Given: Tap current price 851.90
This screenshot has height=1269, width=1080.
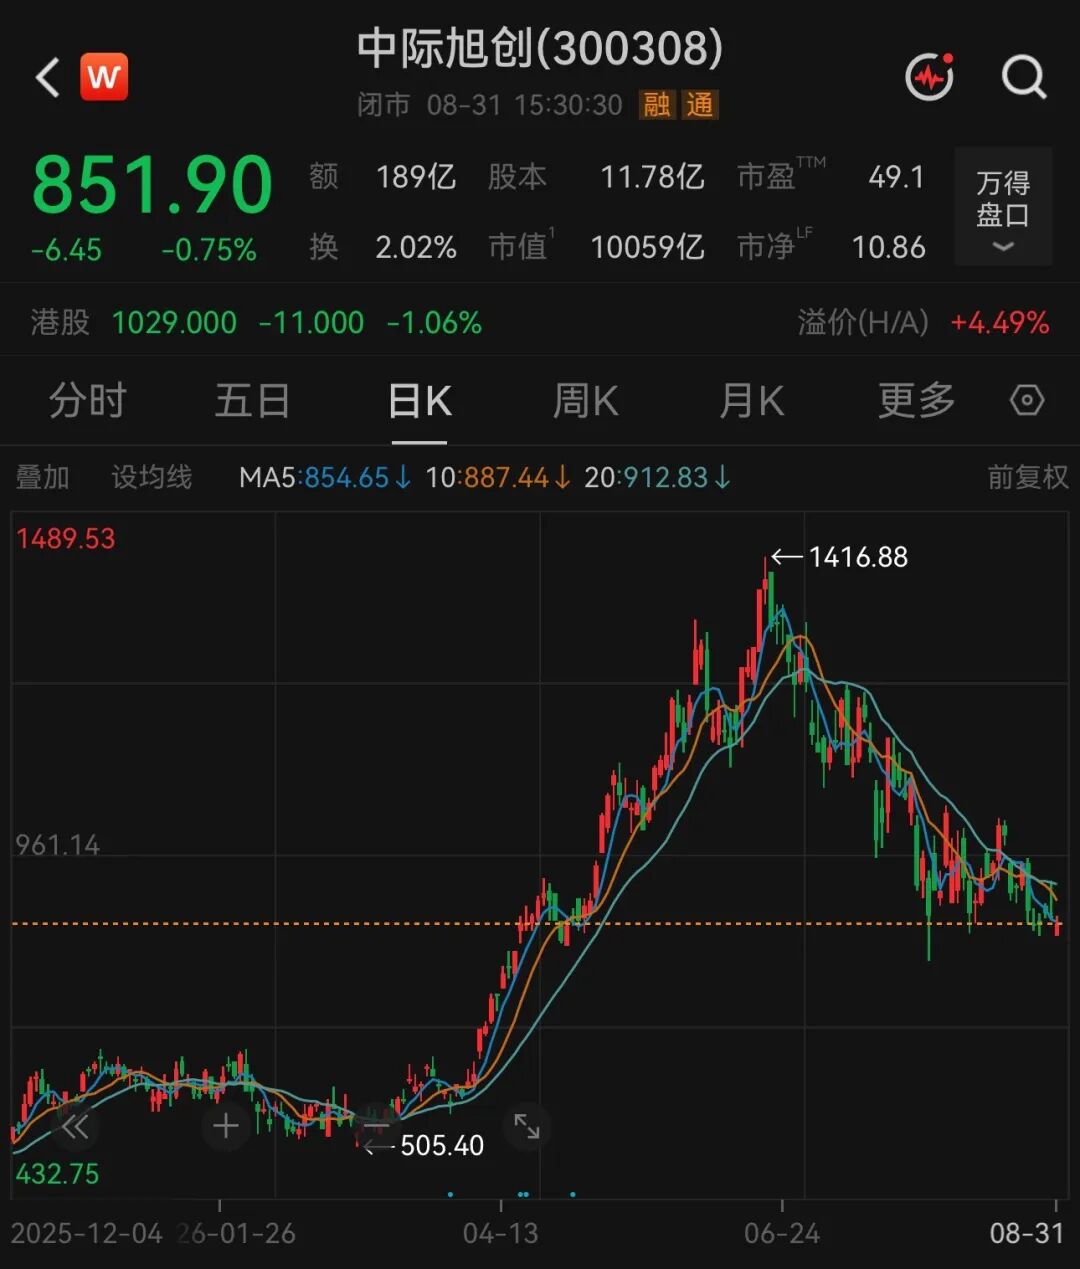Looking at the screenshot, I should tap(152, 185).
